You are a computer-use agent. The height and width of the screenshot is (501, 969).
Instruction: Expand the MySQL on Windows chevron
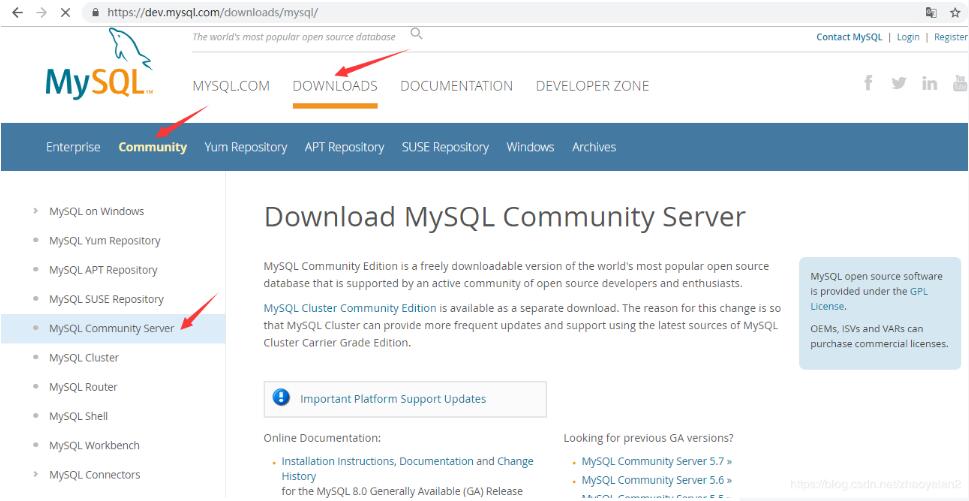36,211
